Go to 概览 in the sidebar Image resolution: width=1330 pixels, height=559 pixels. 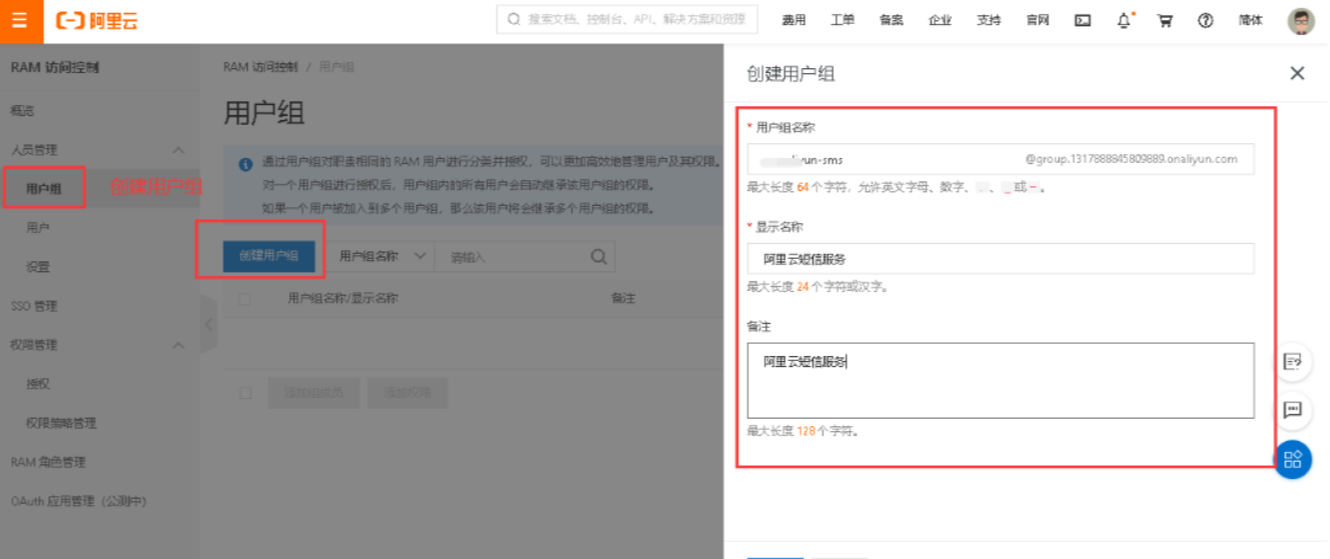coord(22,111)
